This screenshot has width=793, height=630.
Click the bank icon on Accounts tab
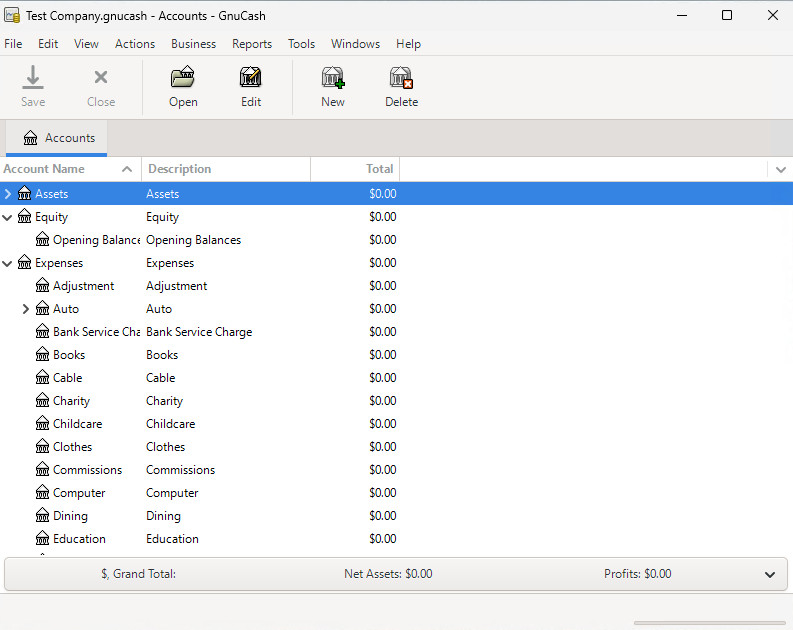30,138
